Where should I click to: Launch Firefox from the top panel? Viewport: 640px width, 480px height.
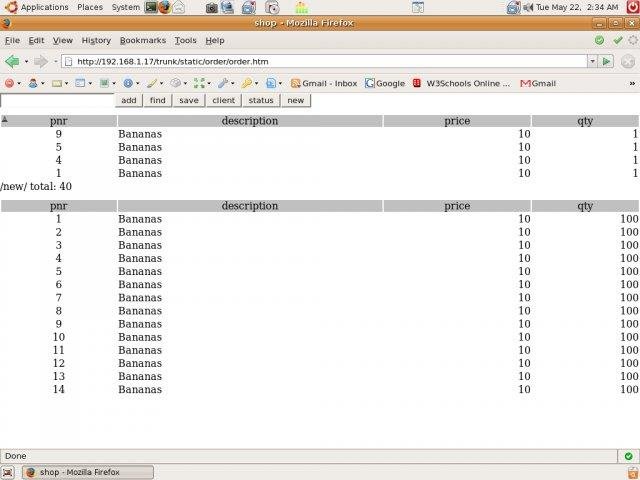tap(164, 7)
